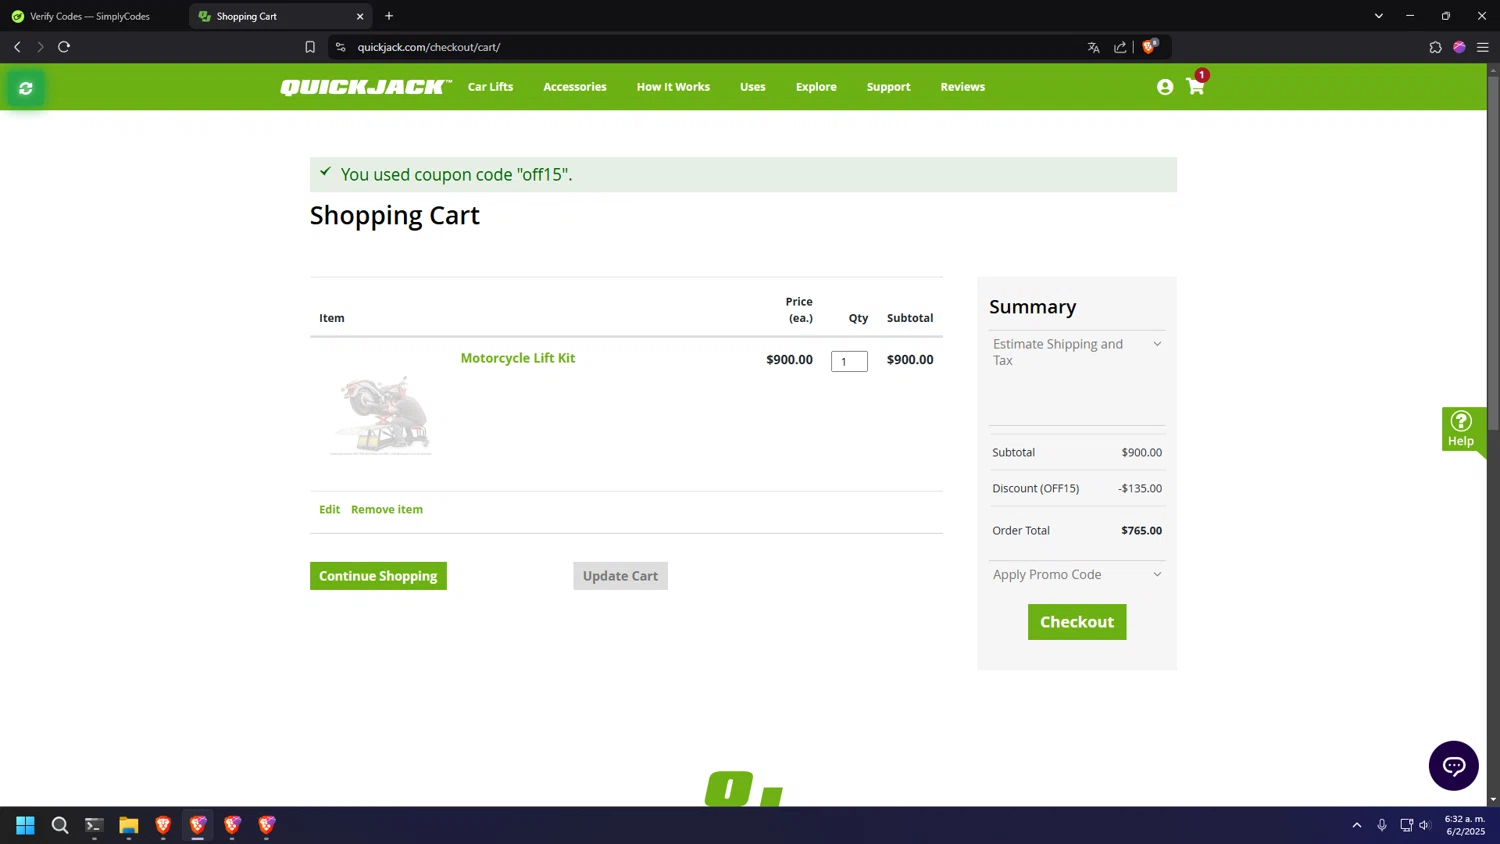Open the tab search dropdown arrow
The width and height of the screenshot is (1500, 844).
(1378, 16)
